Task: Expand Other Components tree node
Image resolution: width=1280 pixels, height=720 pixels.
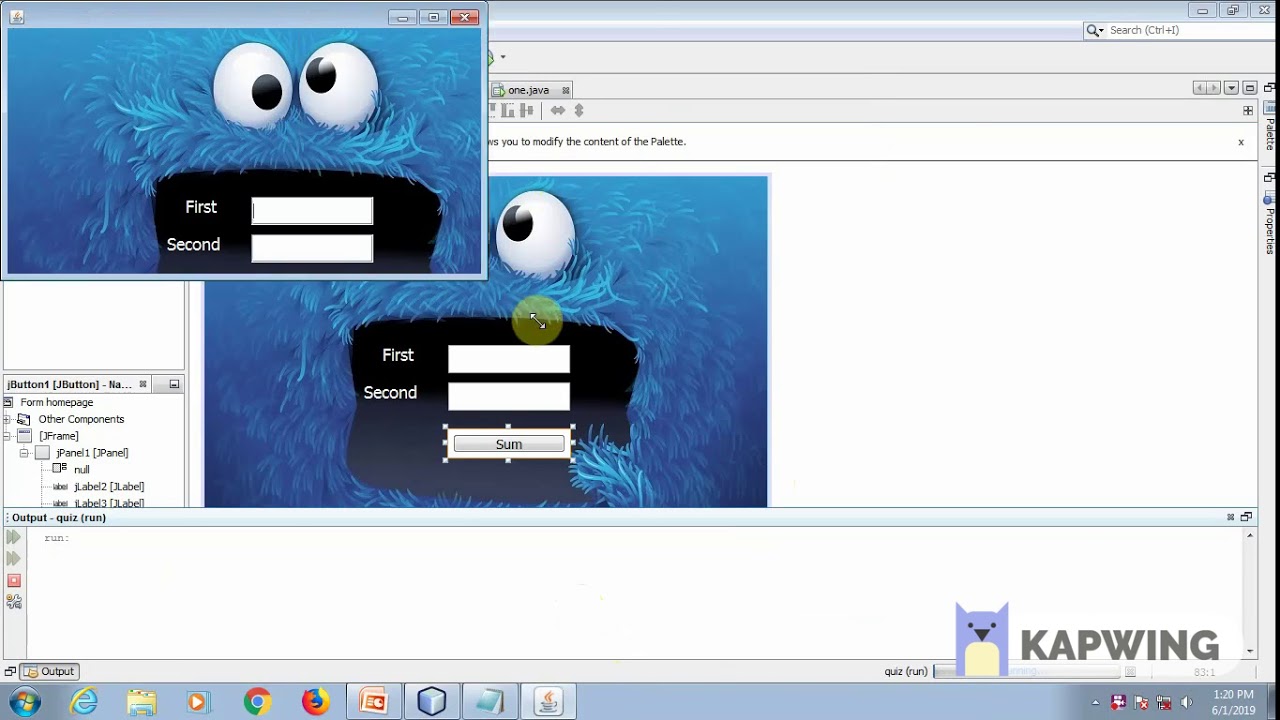Action: coord(7,419)
